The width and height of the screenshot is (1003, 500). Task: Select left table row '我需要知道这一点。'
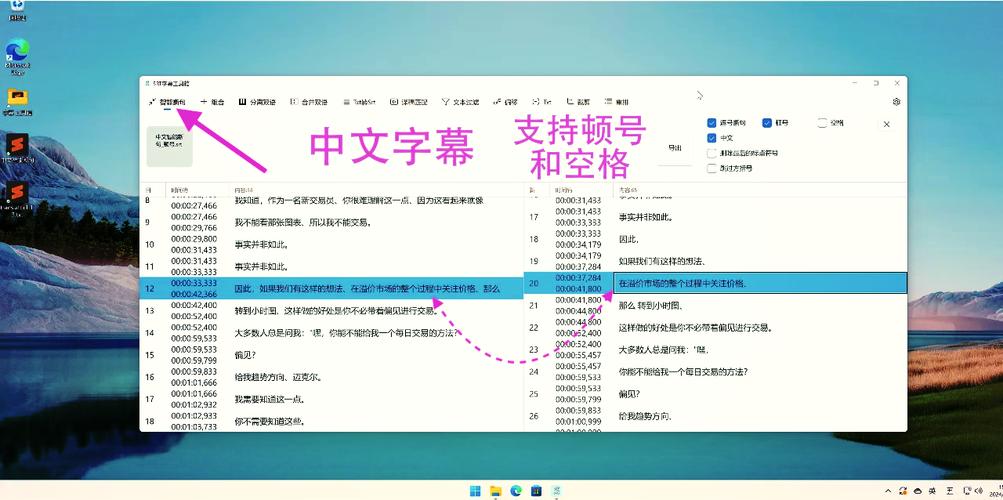[x=331, y=399]
